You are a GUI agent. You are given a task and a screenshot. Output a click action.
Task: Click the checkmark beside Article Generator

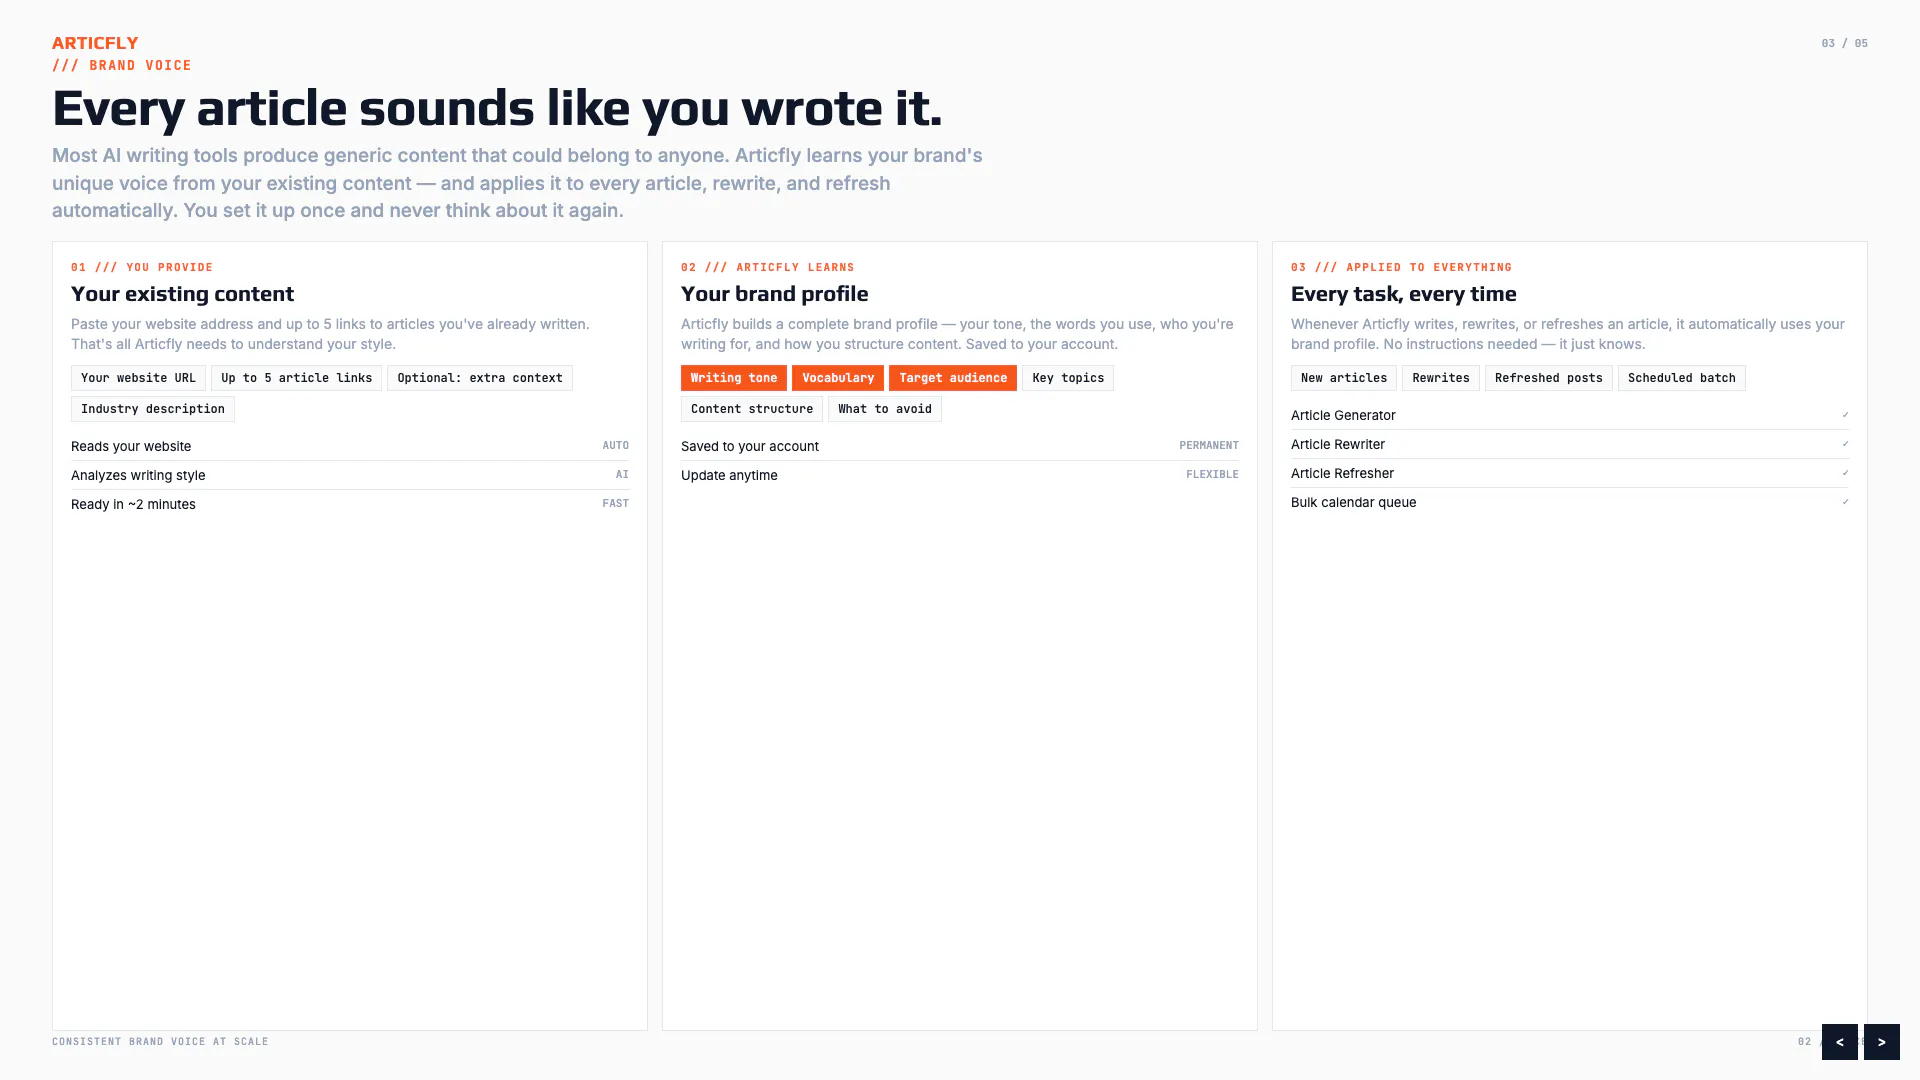[x=1845, y=414]
